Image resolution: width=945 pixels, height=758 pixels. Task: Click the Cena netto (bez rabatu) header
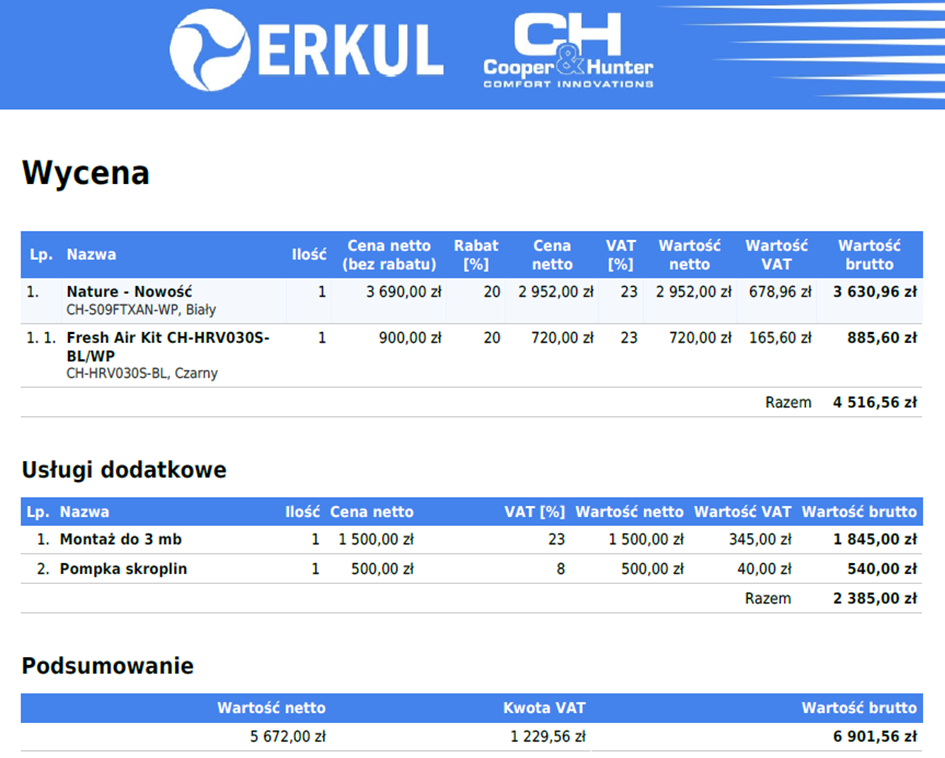(389, 255)
